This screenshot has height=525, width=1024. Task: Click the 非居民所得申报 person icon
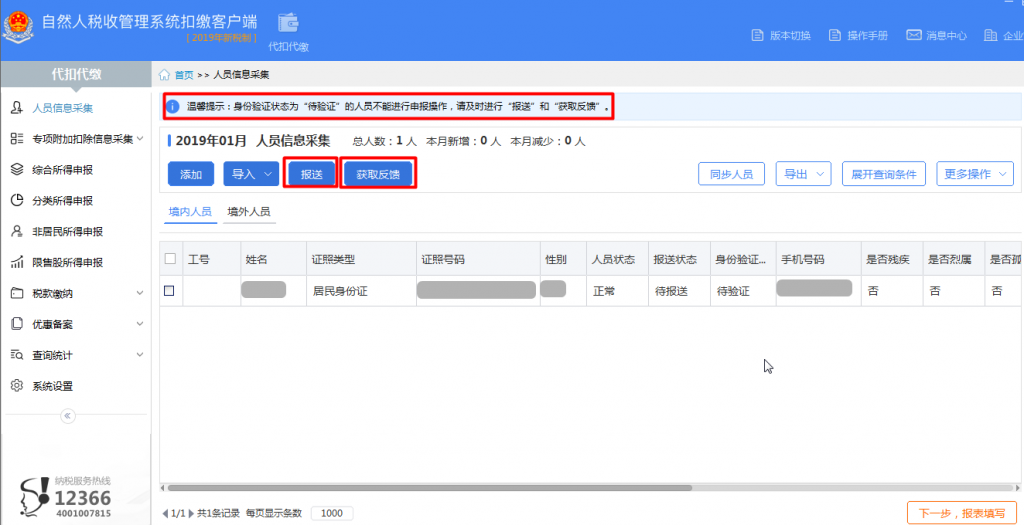click(x=17, y=231)
